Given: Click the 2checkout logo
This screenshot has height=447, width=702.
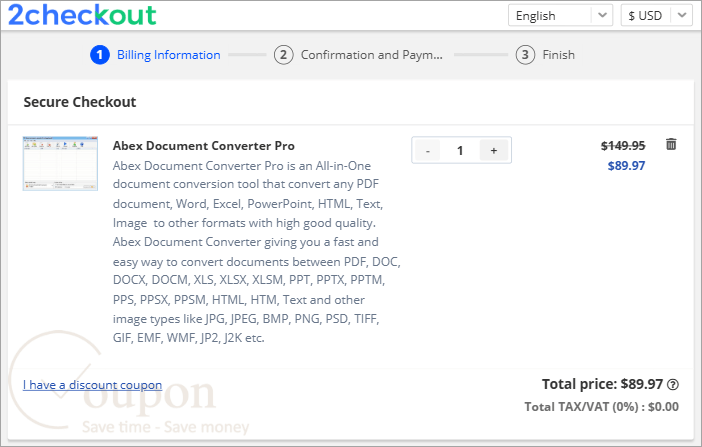Looking at the screenshot, I should pos(82,15).
